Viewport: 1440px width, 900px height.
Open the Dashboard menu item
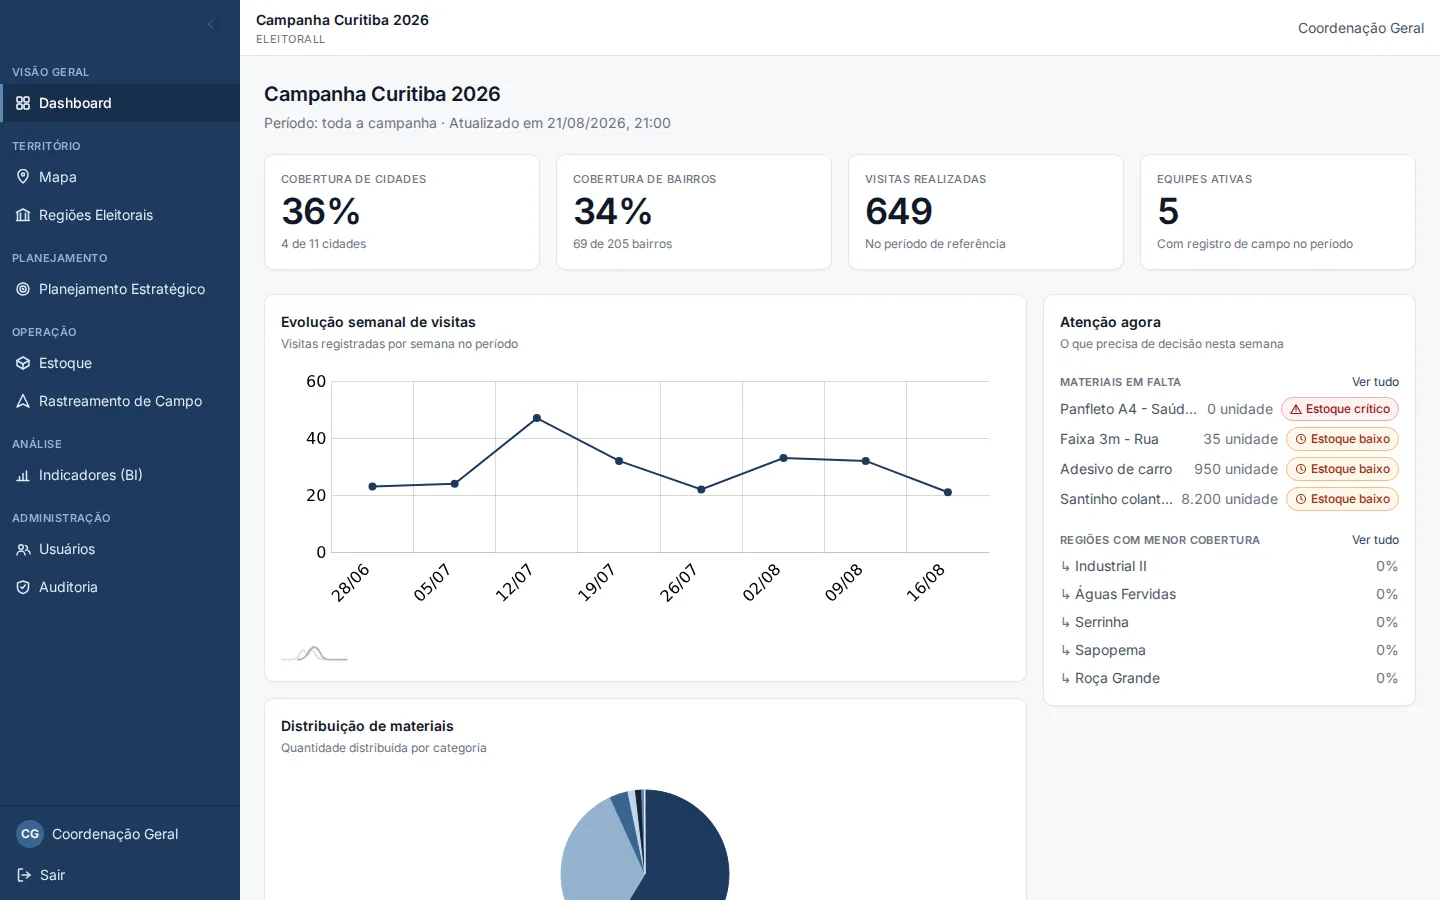pyautogui.click(x=120, y=103)
